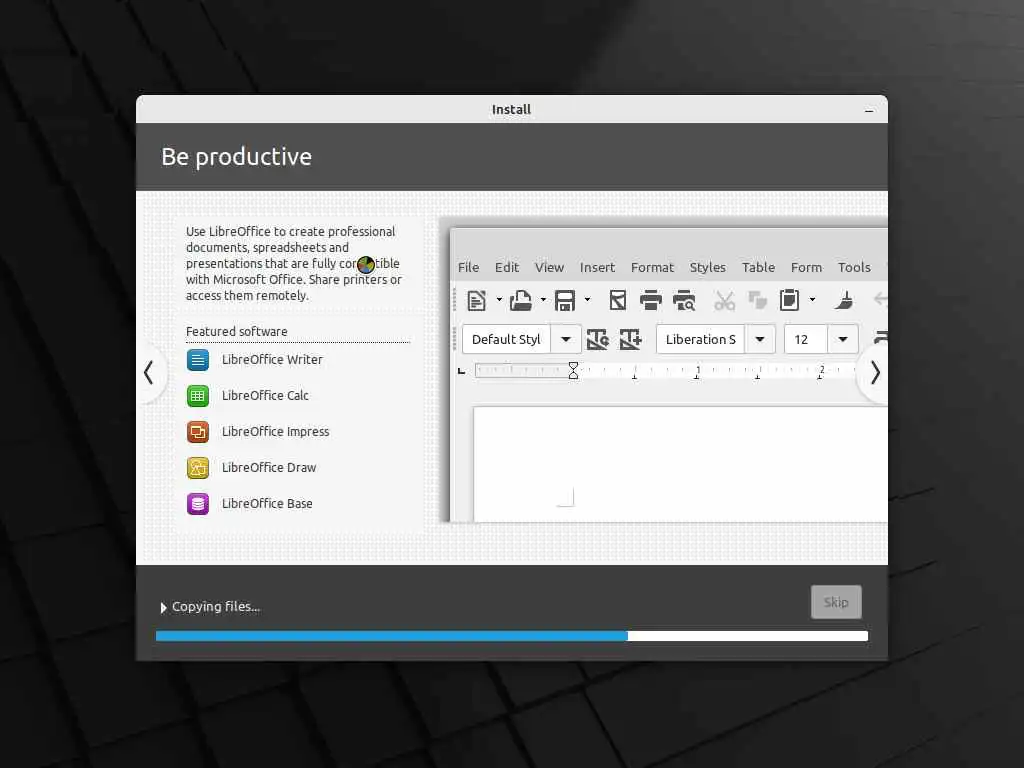Click the LibreOffice Impress icon
Screen dimensions: 1024x768
coord(198,432)
